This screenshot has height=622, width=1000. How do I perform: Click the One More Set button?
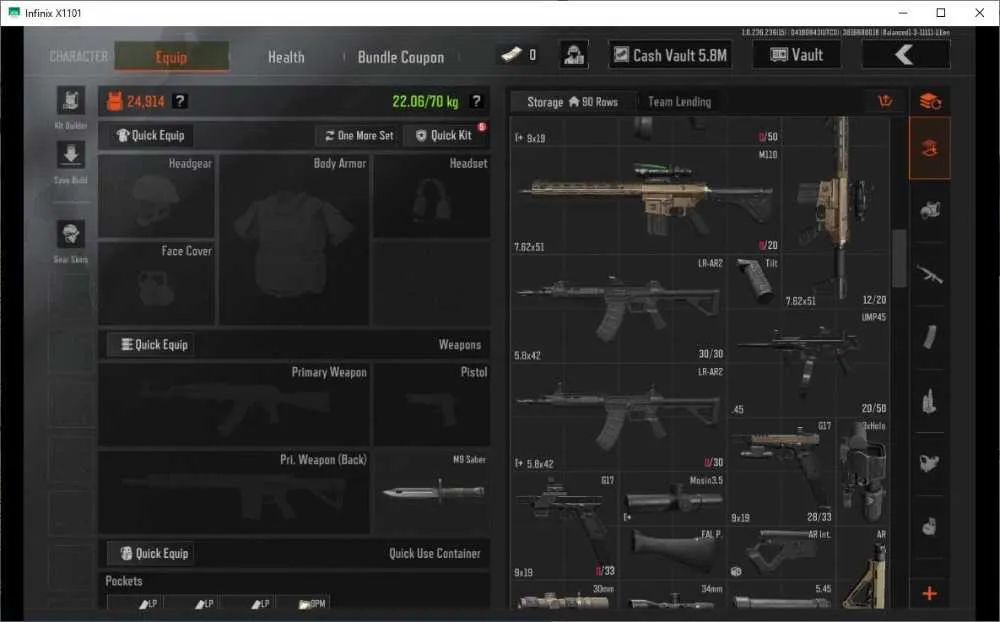(359, 135)
